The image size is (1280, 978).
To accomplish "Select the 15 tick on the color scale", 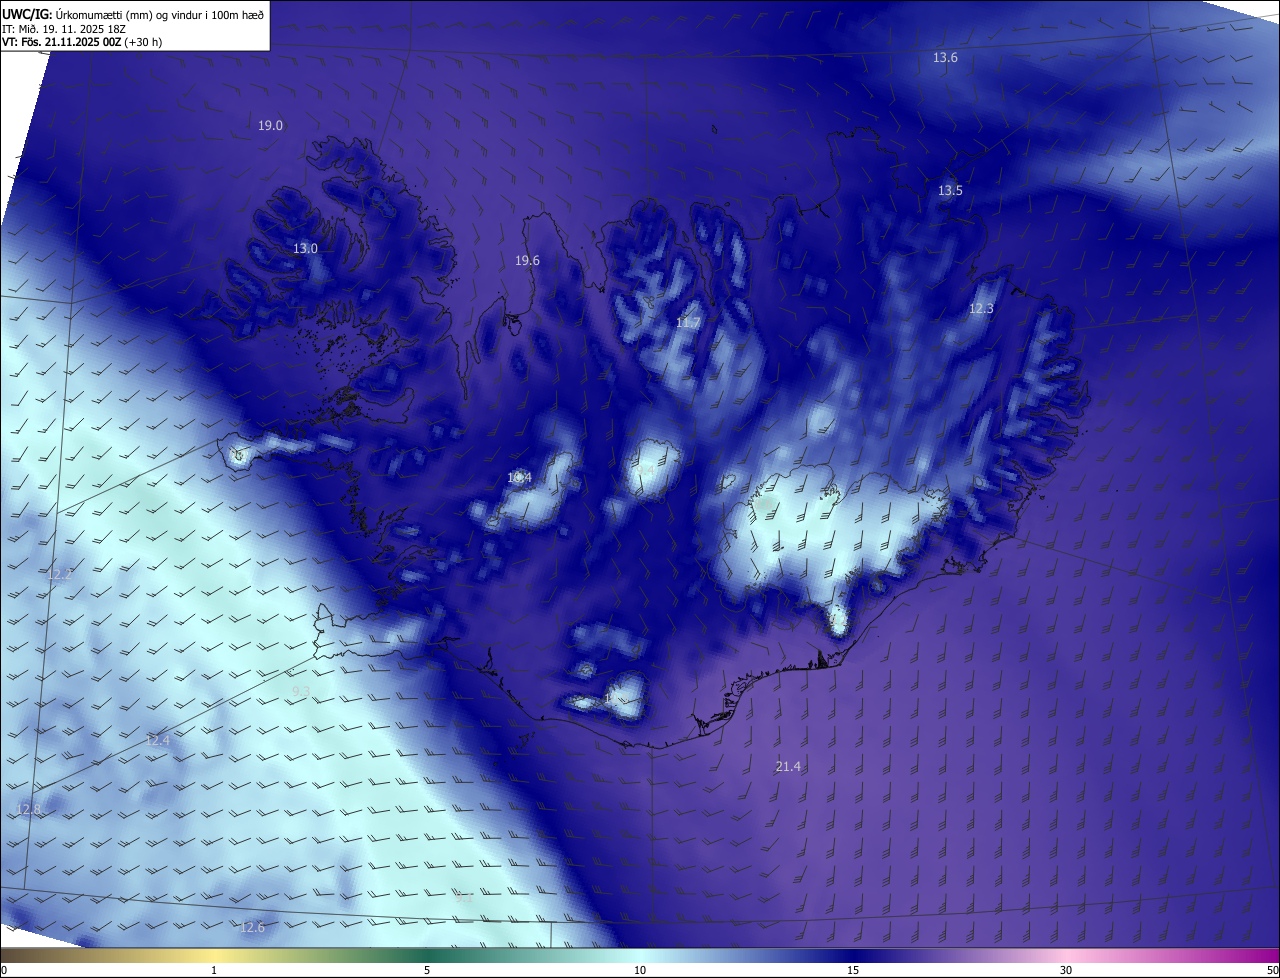I will pyautogui.click(x=853, y=970).
